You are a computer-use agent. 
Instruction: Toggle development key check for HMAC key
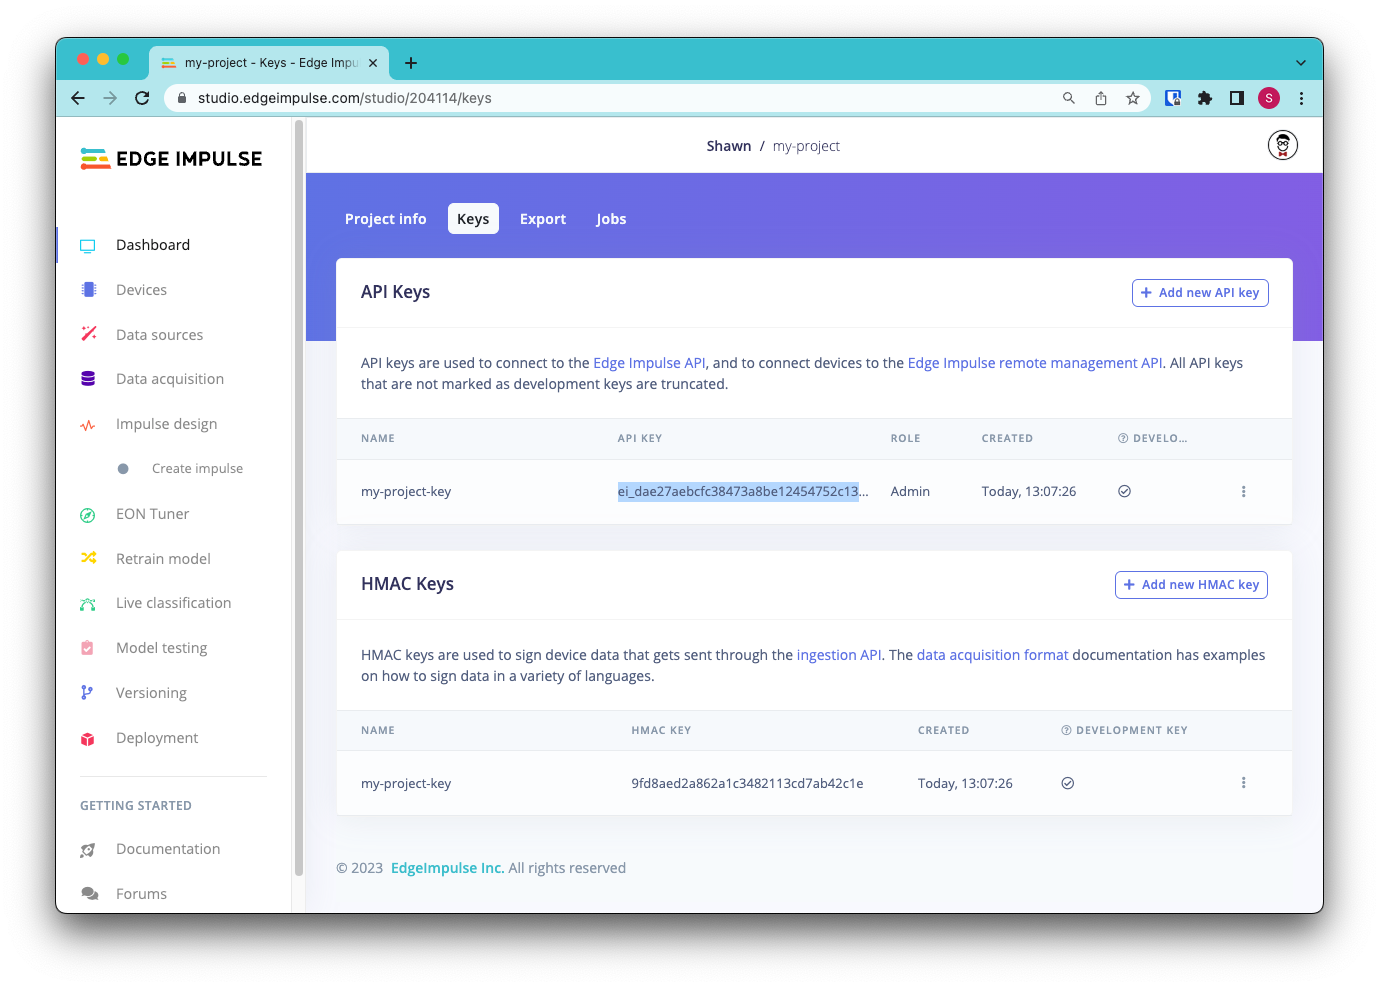[x=1068, y=783]
